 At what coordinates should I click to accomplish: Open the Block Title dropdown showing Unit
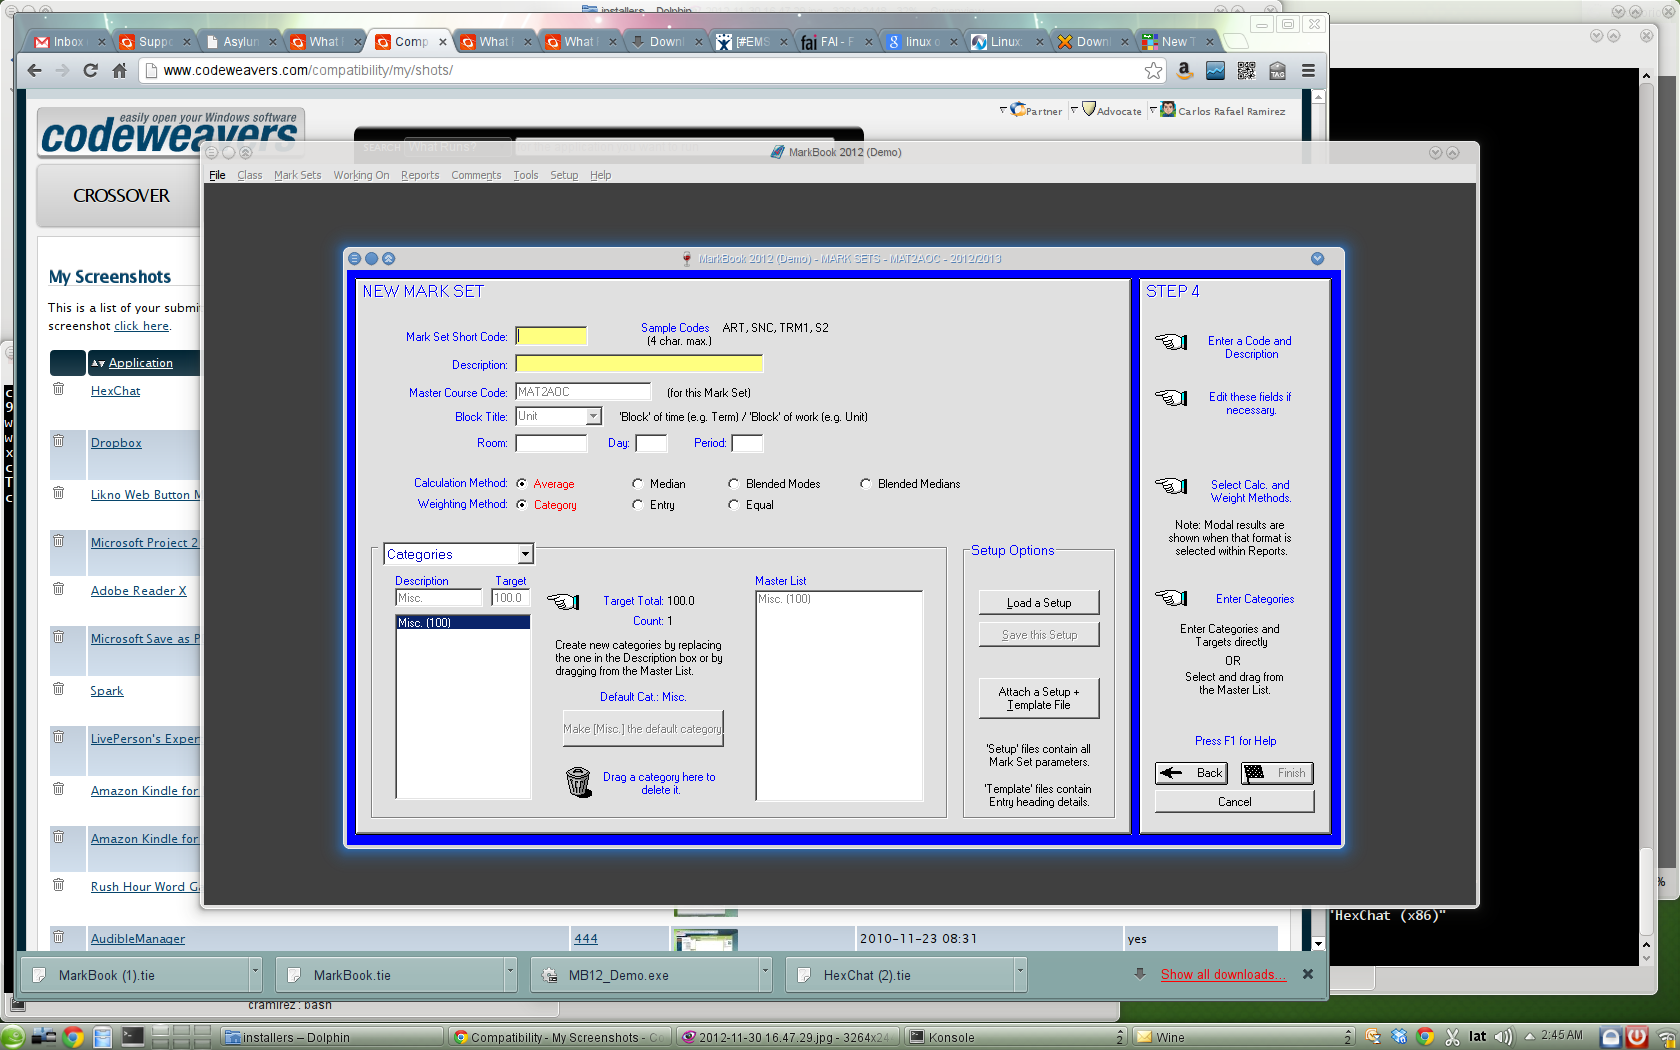593,417
